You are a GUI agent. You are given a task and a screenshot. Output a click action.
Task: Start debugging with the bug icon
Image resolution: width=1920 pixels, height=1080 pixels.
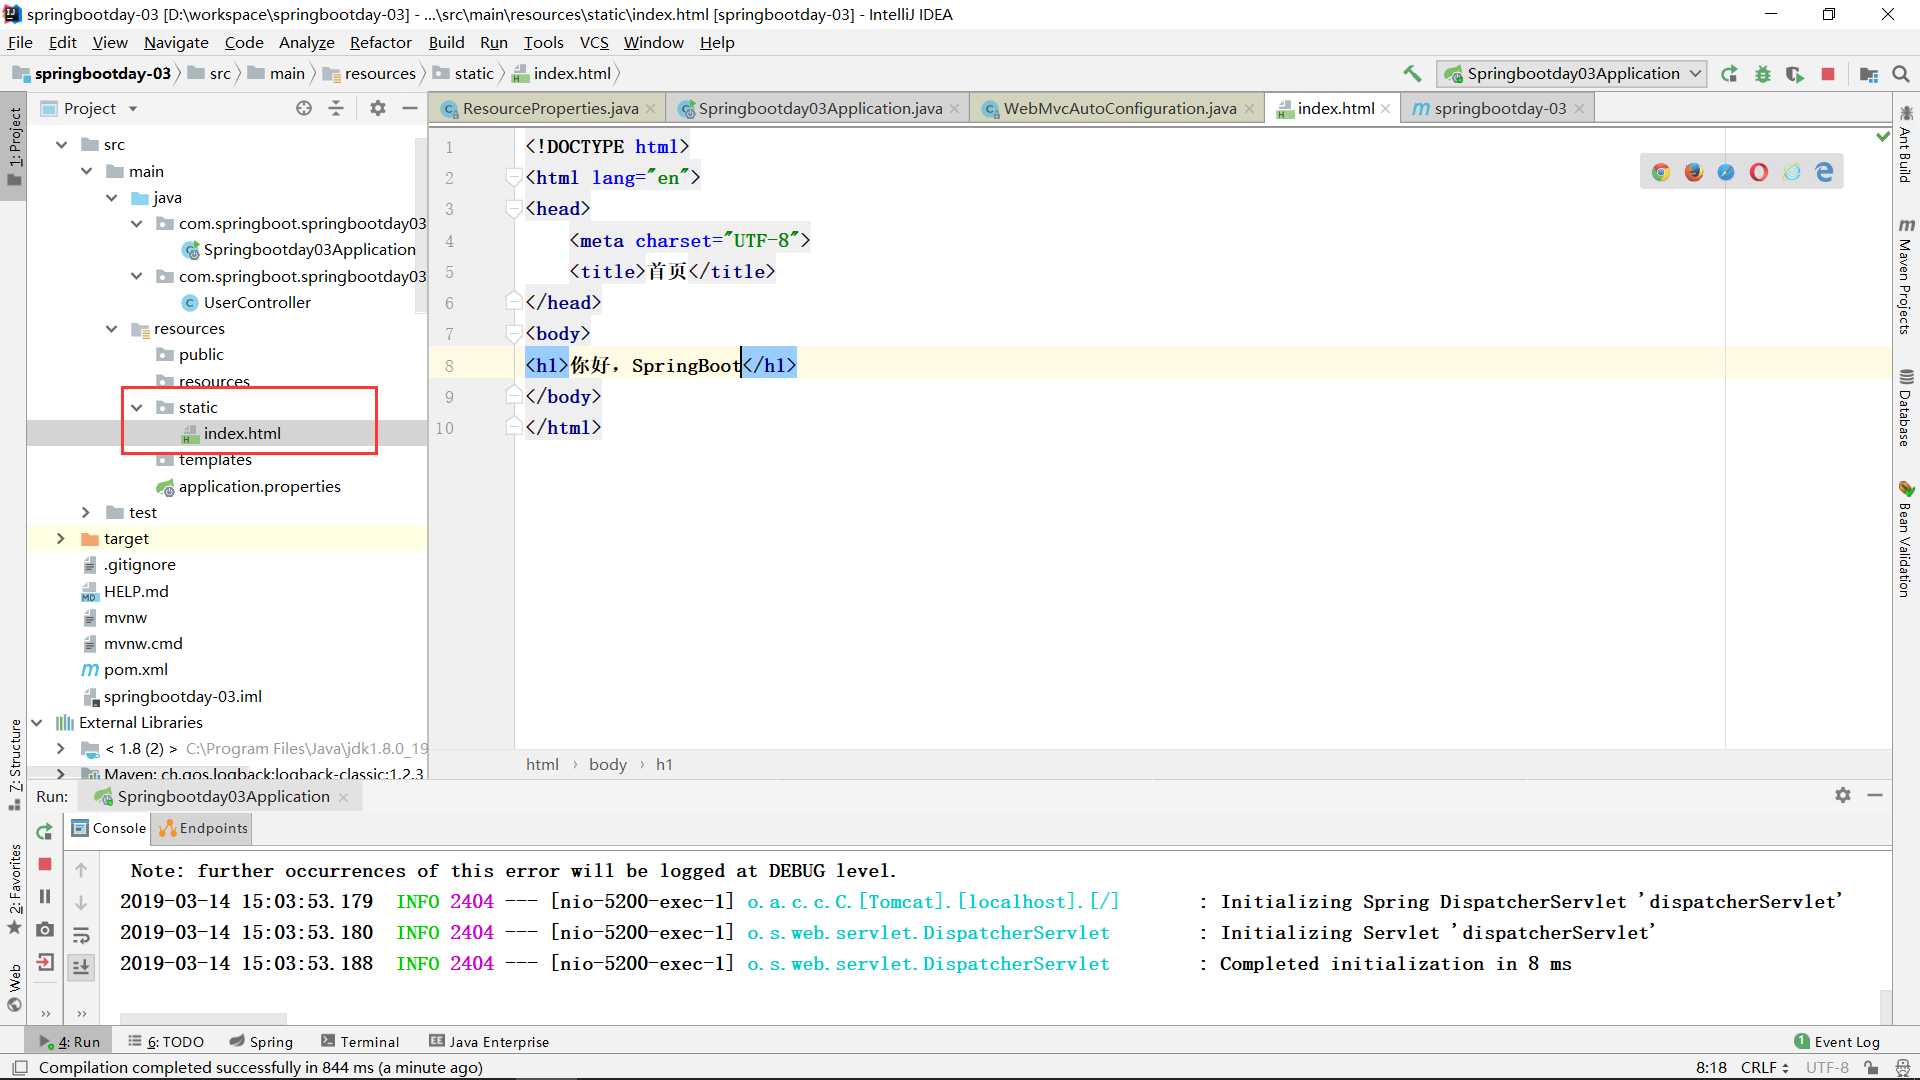[x=1762, y=73]
